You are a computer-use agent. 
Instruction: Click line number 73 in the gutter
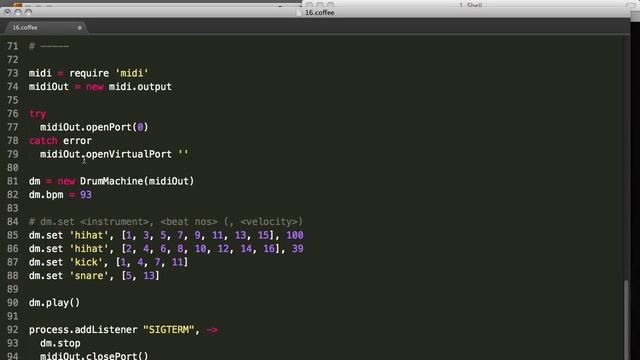pyautogui.click(x=13, y=73)
